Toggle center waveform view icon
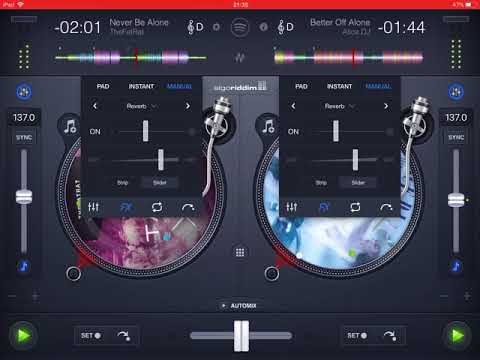Screen dimensions: 480x360 click(x=239, y=57)
